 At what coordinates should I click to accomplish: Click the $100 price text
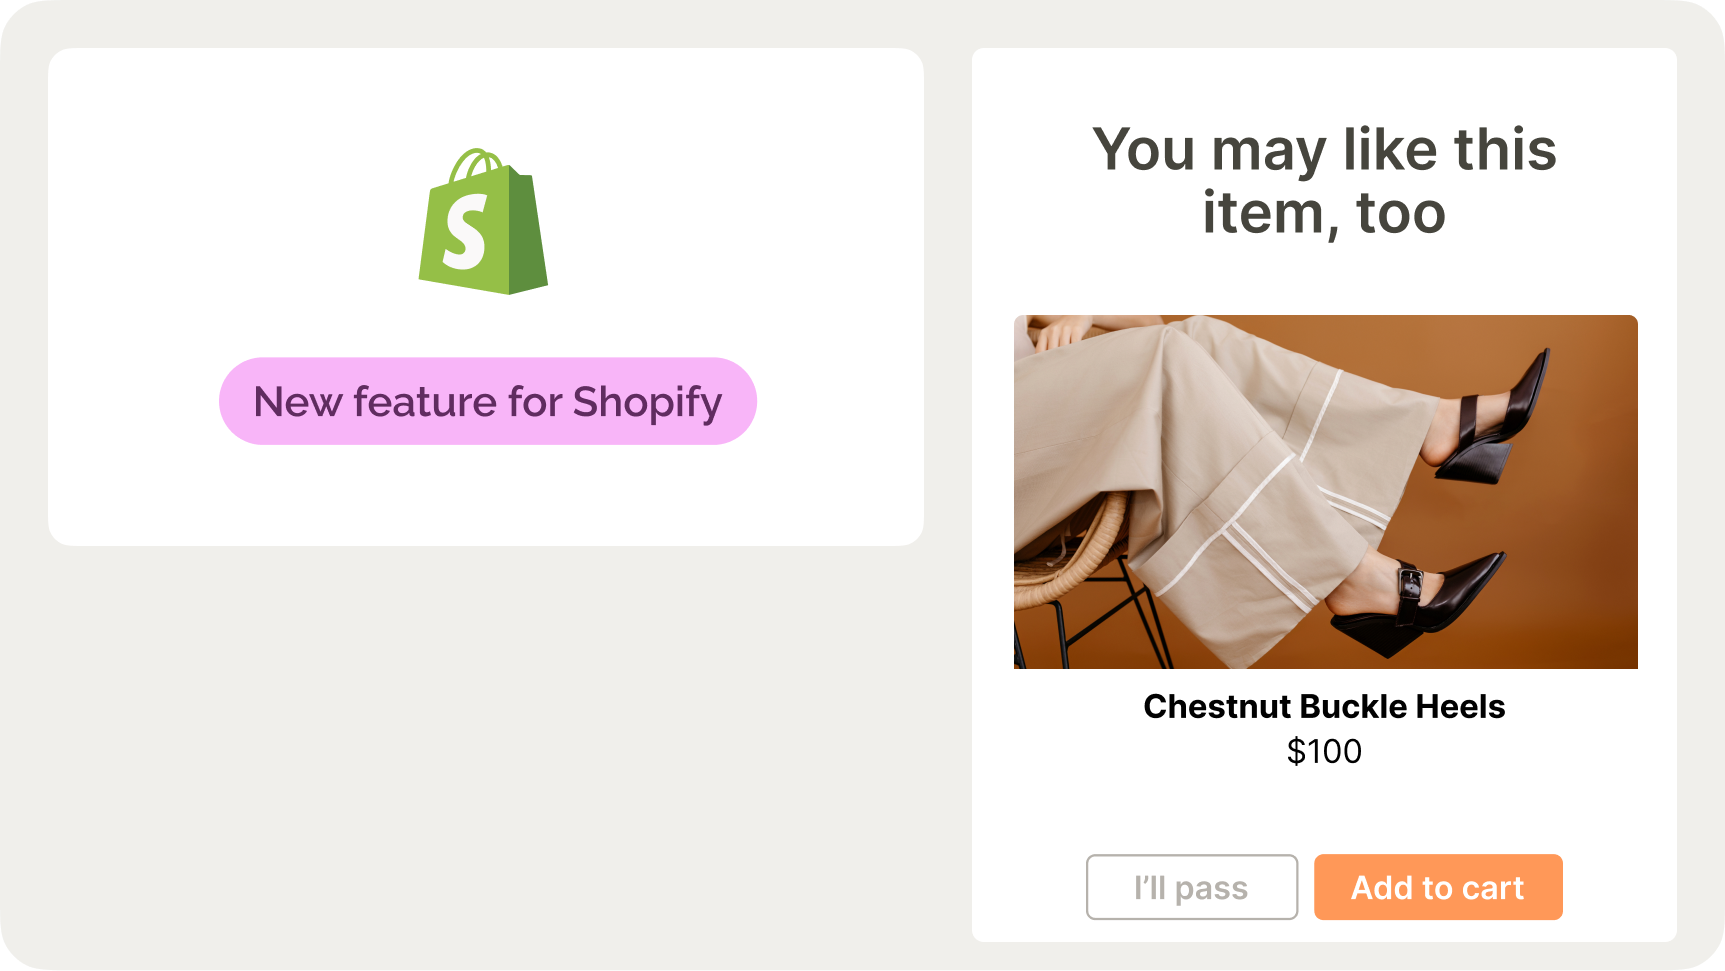click(1324, 751)
